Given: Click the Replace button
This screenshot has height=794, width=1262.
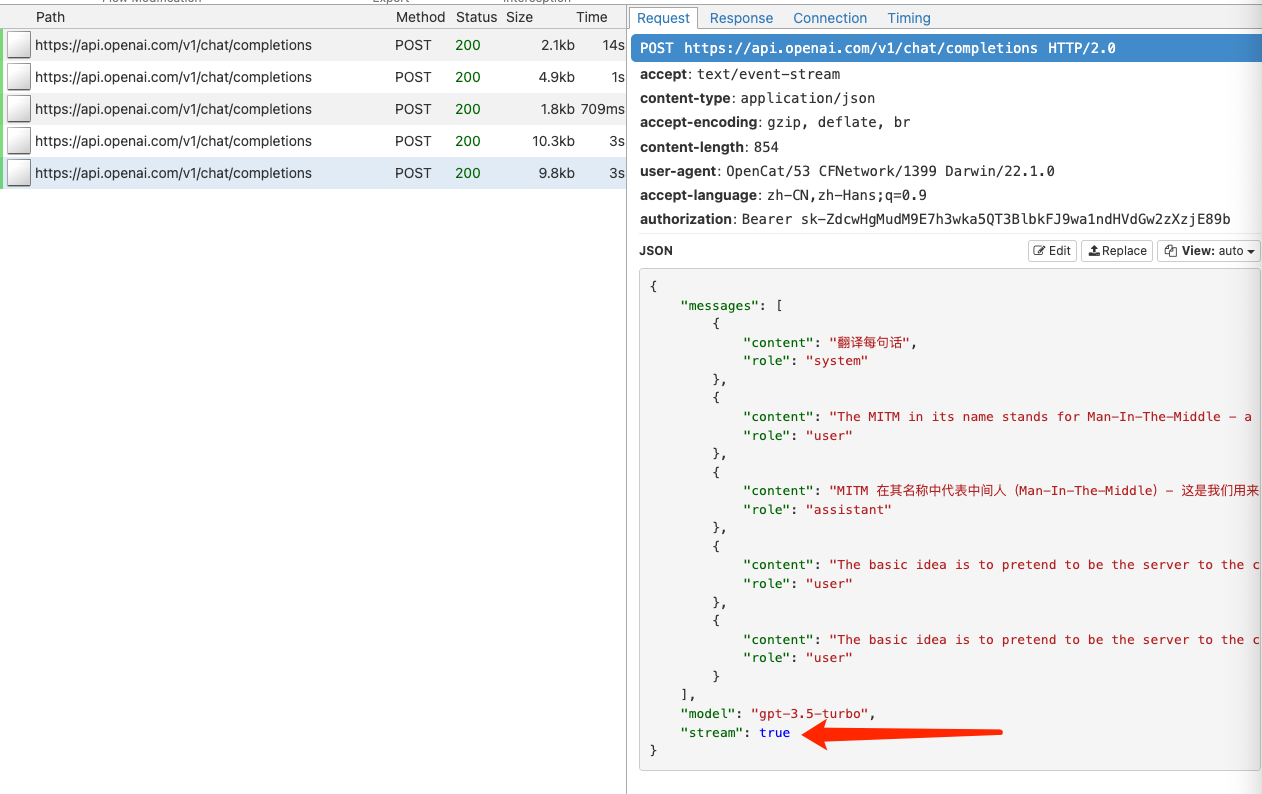Looking at the screenshot, I should tap(1118, 251).
